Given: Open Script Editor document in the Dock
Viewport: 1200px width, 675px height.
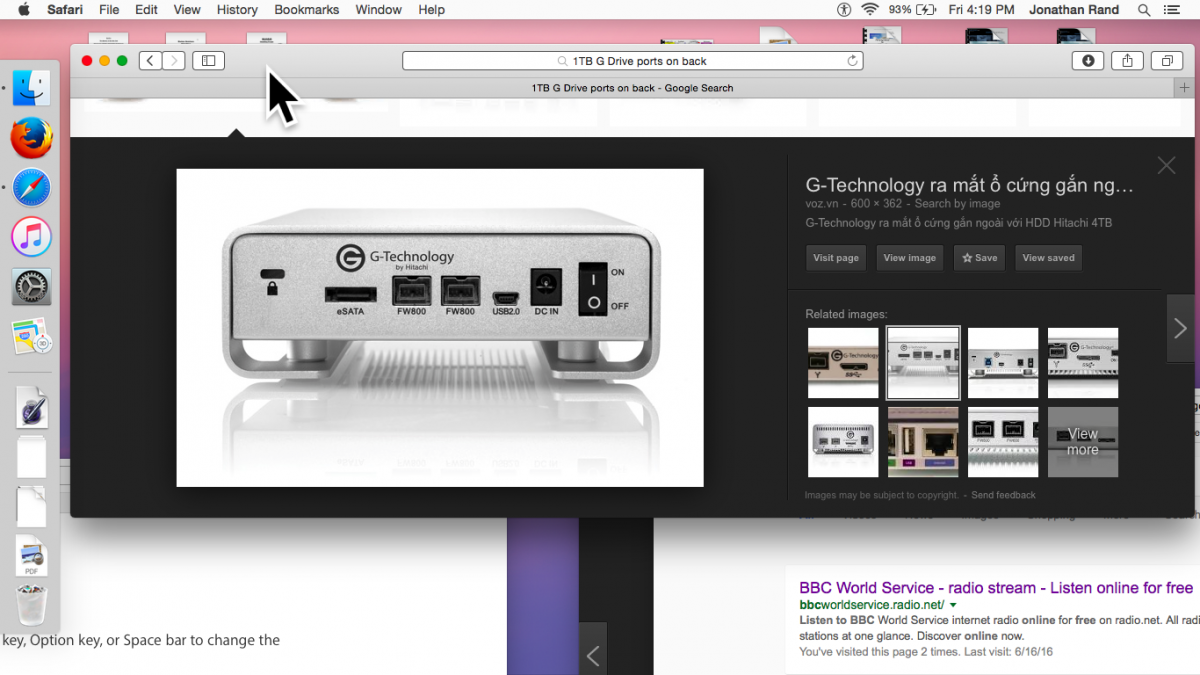Looking at the screenshot, I should tap(31, 407).
